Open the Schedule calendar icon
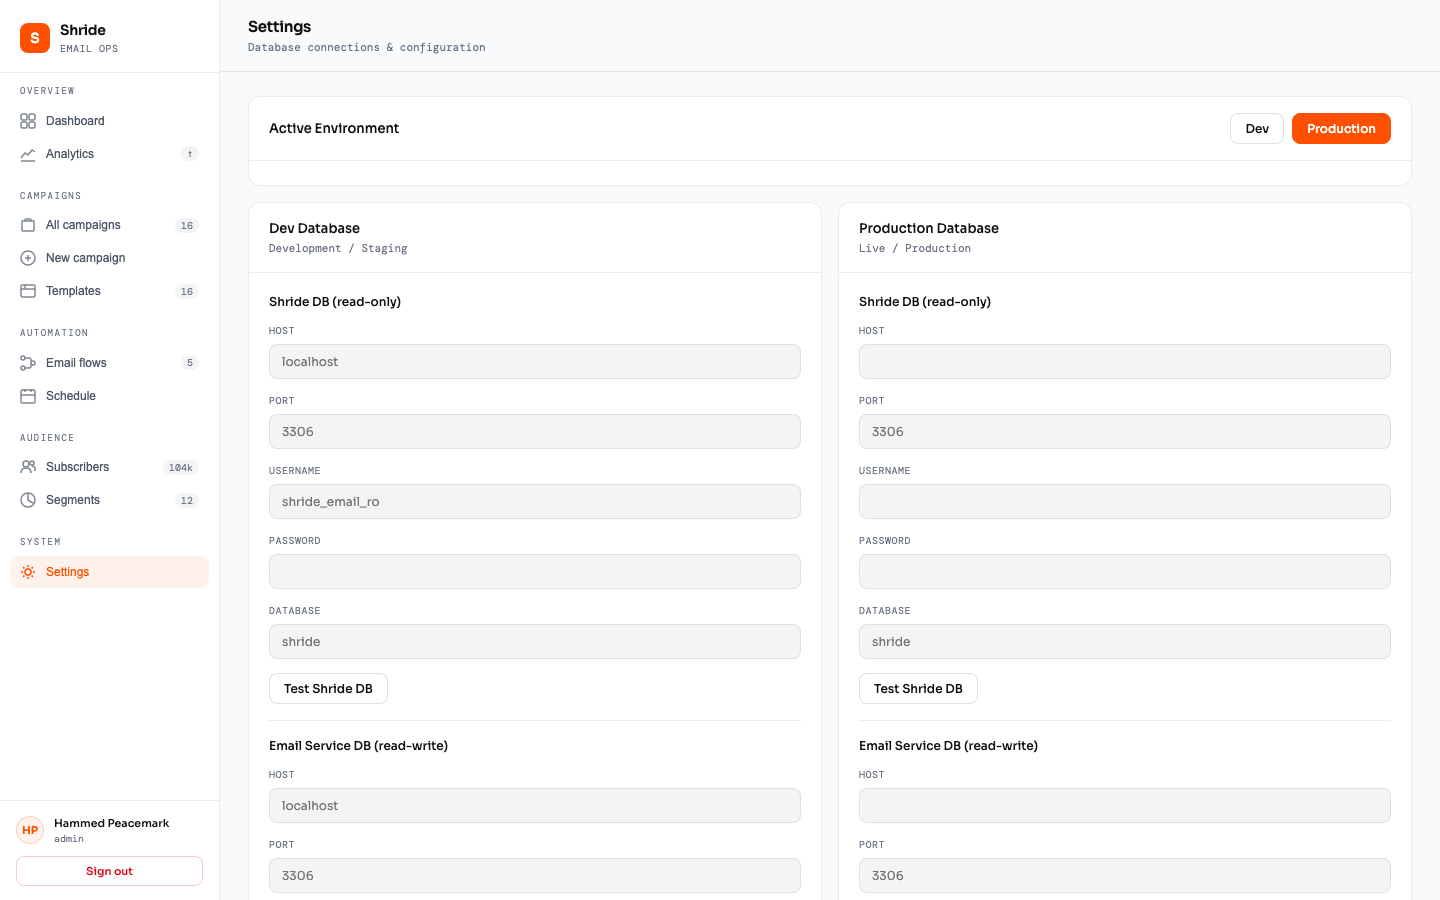 pos(28,395)
